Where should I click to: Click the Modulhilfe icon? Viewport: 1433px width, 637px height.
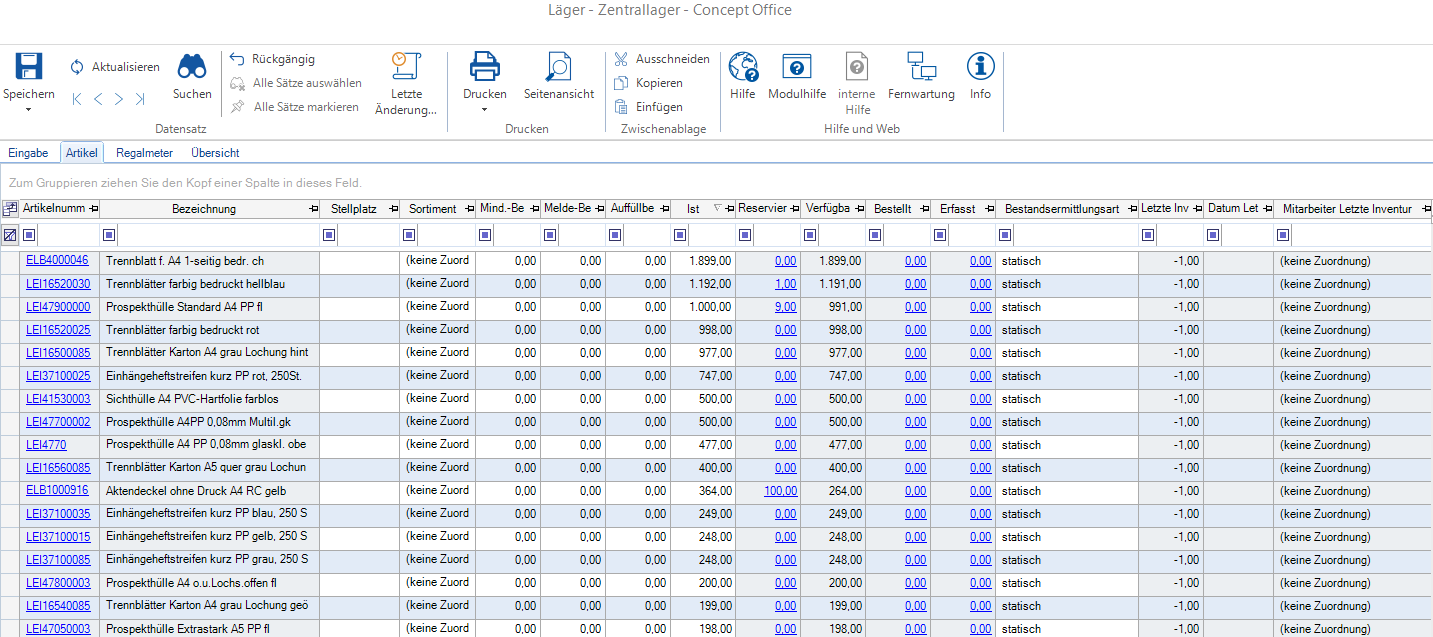click(x=796, y=68)
